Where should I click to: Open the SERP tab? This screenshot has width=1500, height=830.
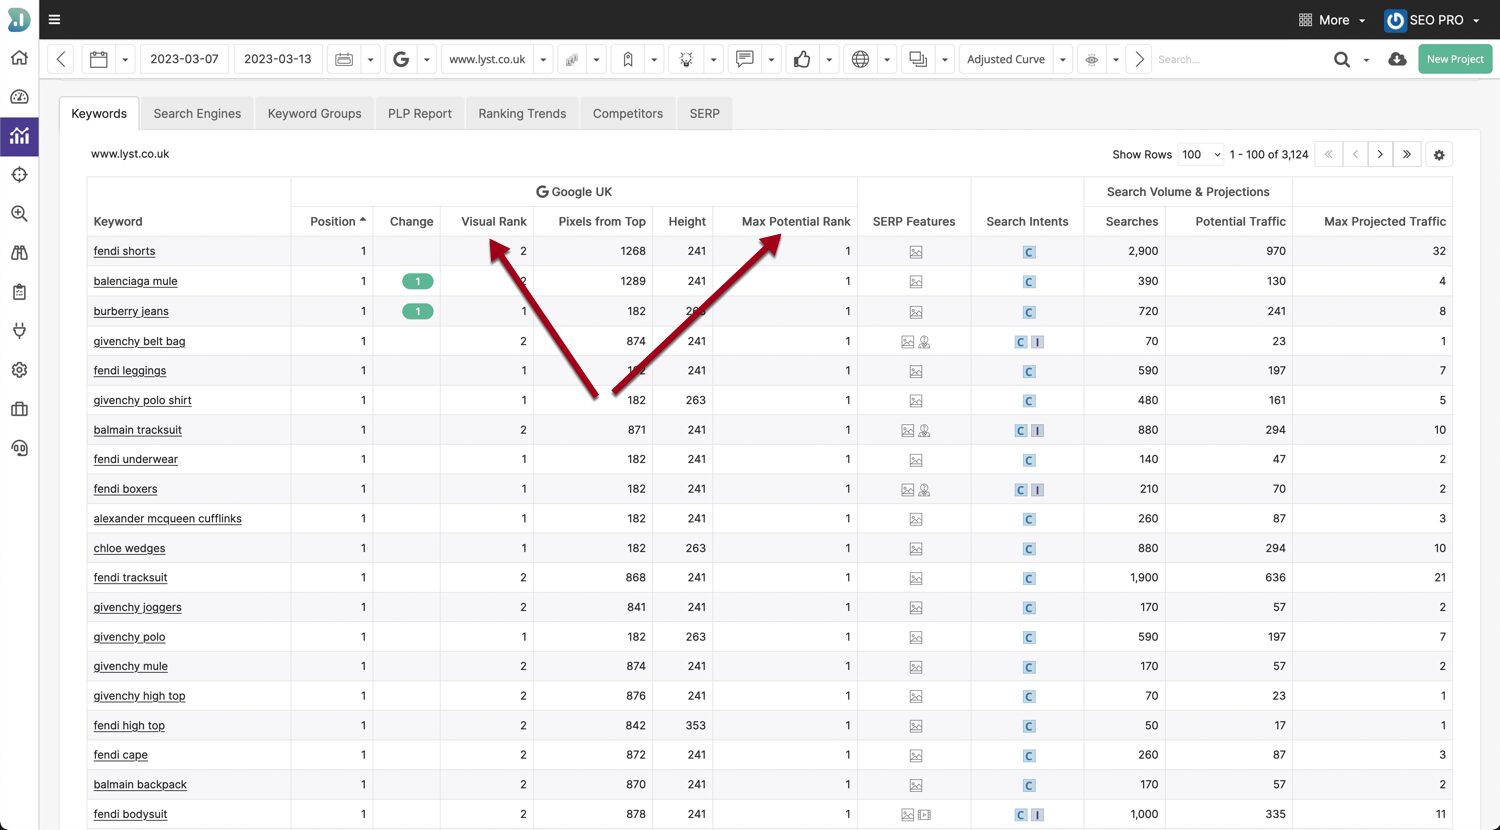(704, 113)
